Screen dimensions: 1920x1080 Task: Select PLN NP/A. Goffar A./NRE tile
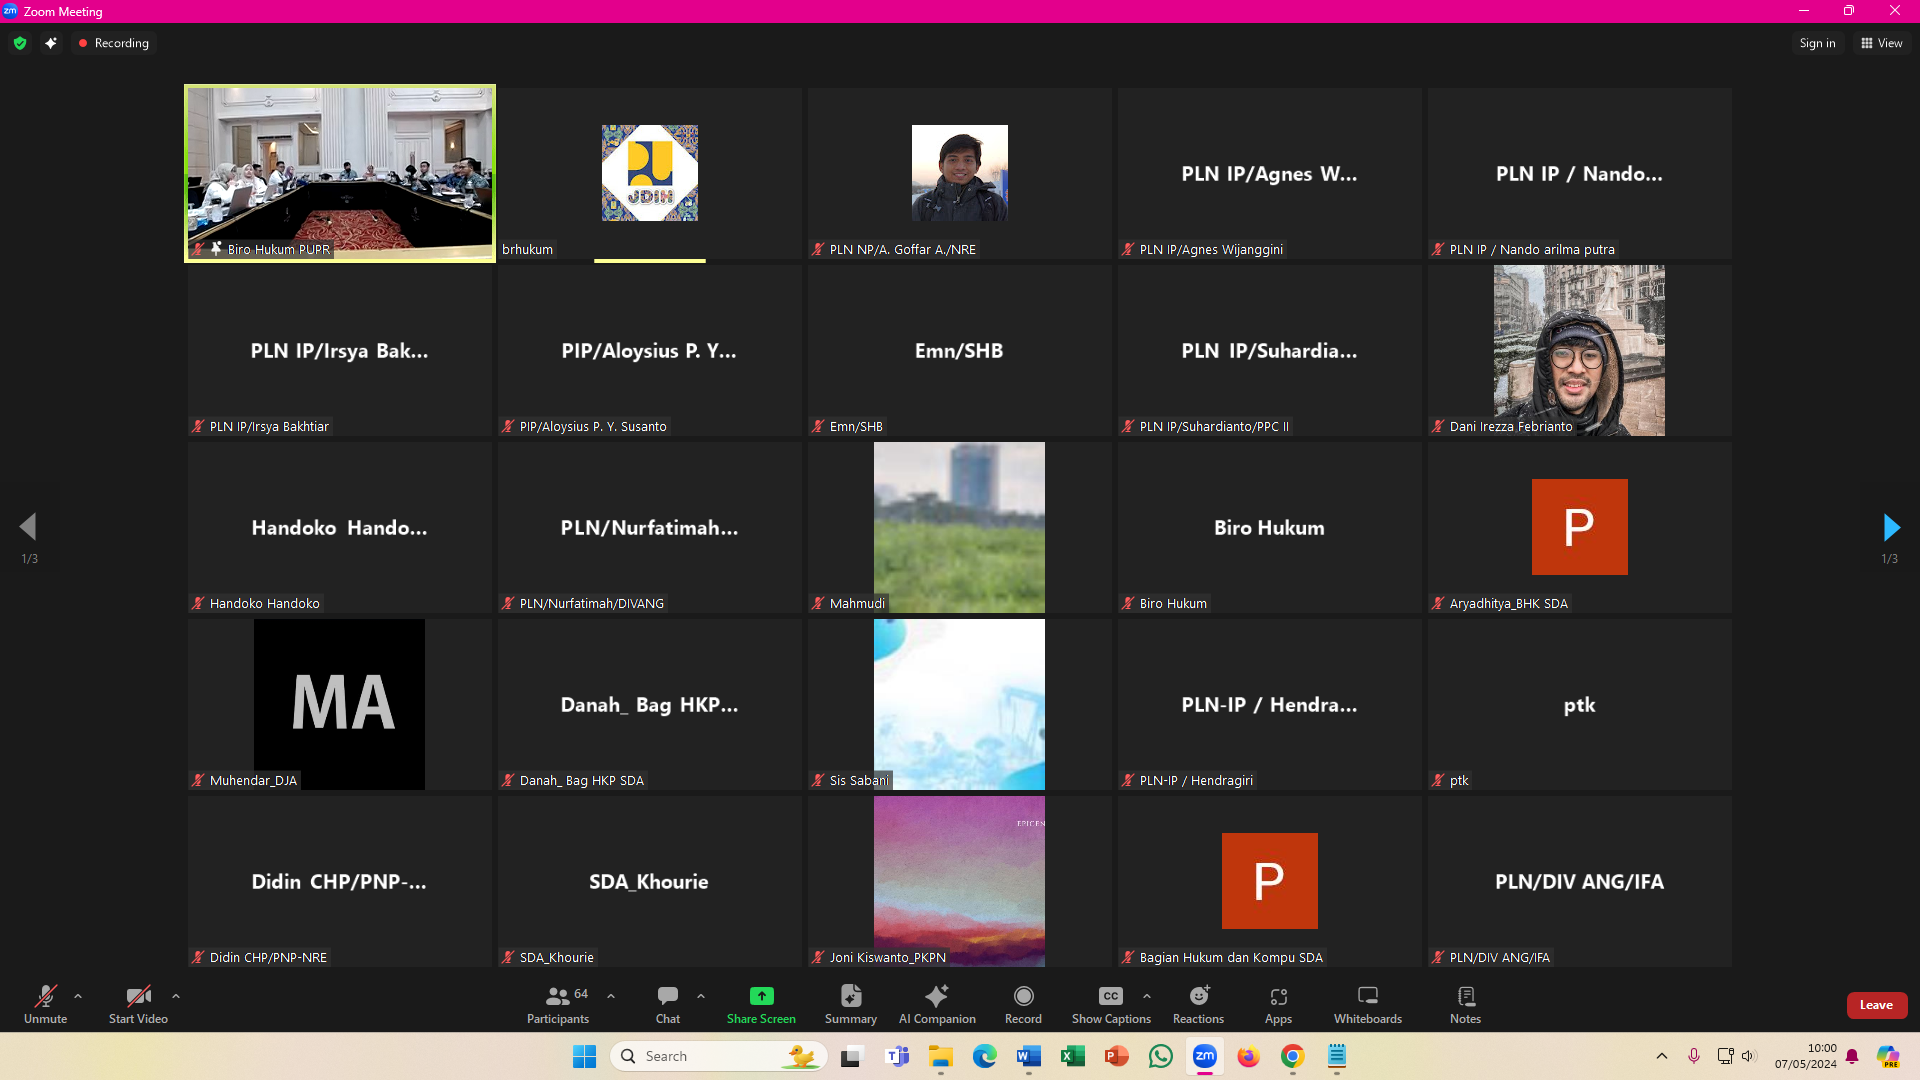(x=960, y=173)
